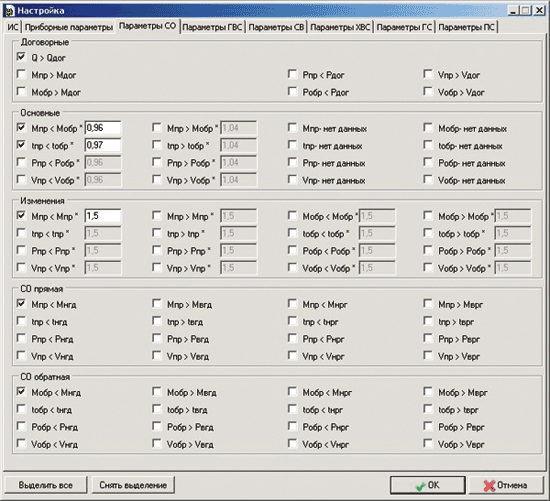Cancel the dialog with Отмена
550x501 pixels.
click(506, 485)
